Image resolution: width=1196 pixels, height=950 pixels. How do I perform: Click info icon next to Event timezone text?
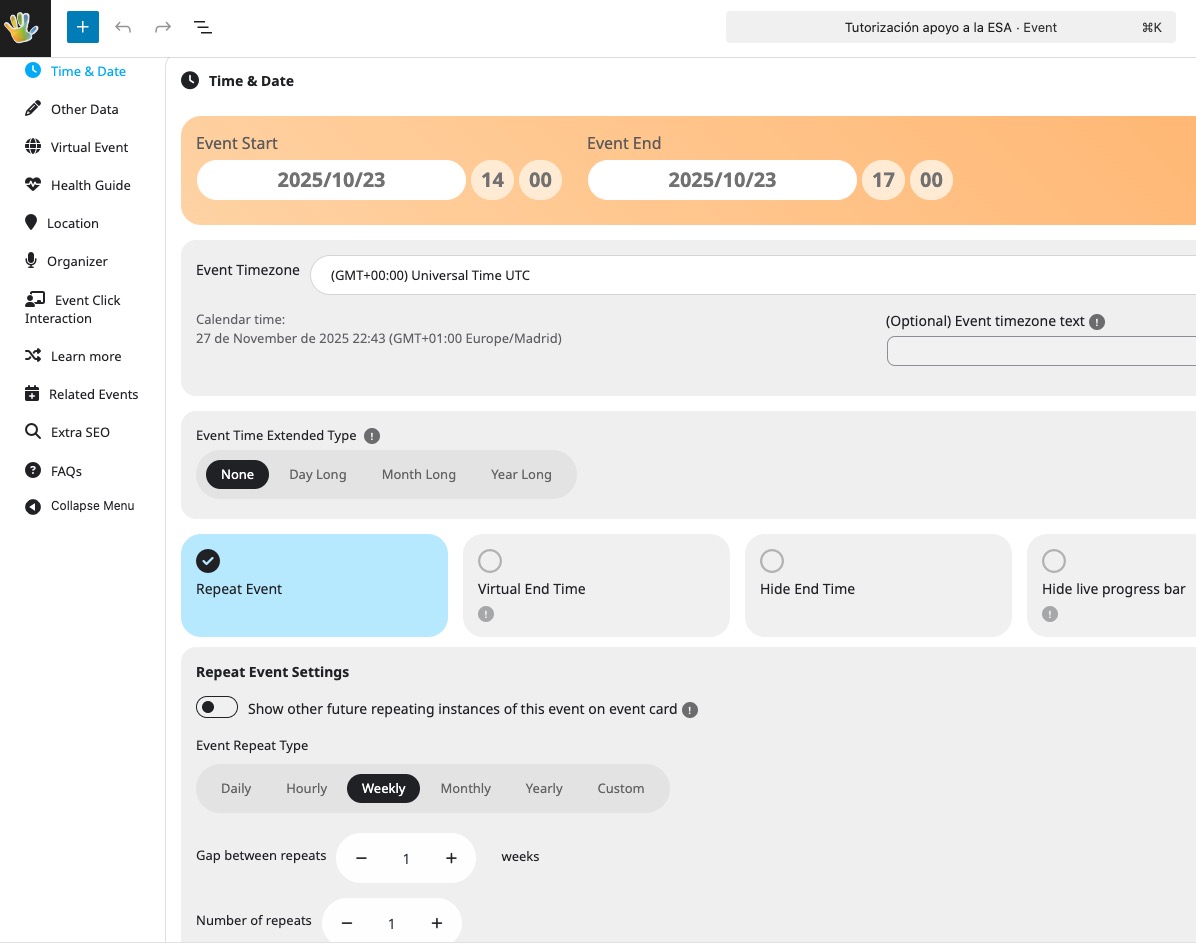pyautogui.click(x=1097, y=322)
